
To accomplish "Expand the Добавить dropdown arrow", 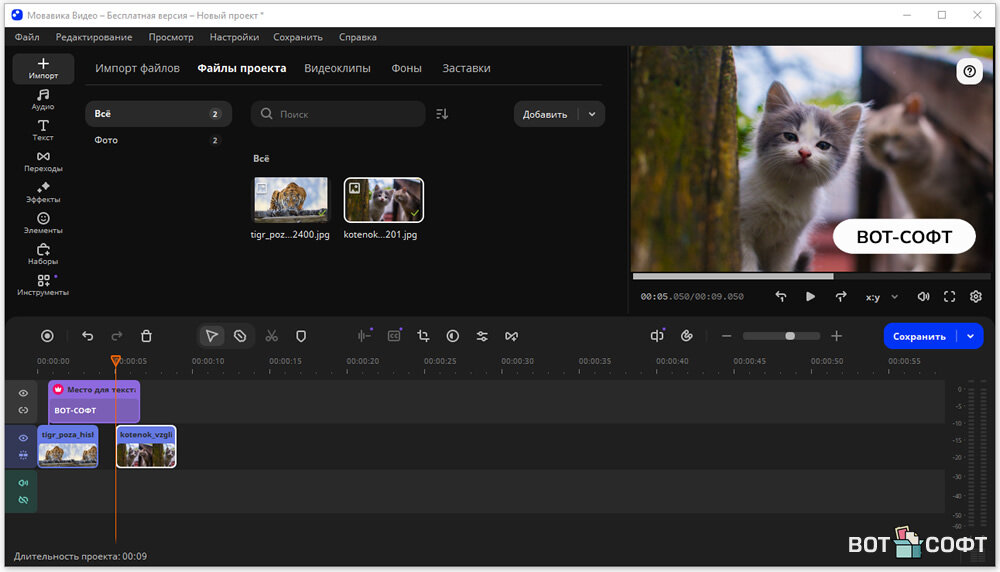I will tap(592, 114).
